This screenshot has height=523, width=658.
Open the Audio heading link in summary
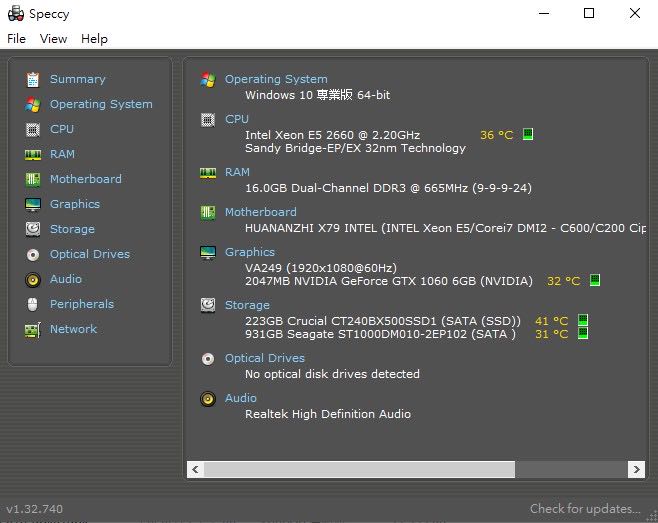click(x=240, y=398)
